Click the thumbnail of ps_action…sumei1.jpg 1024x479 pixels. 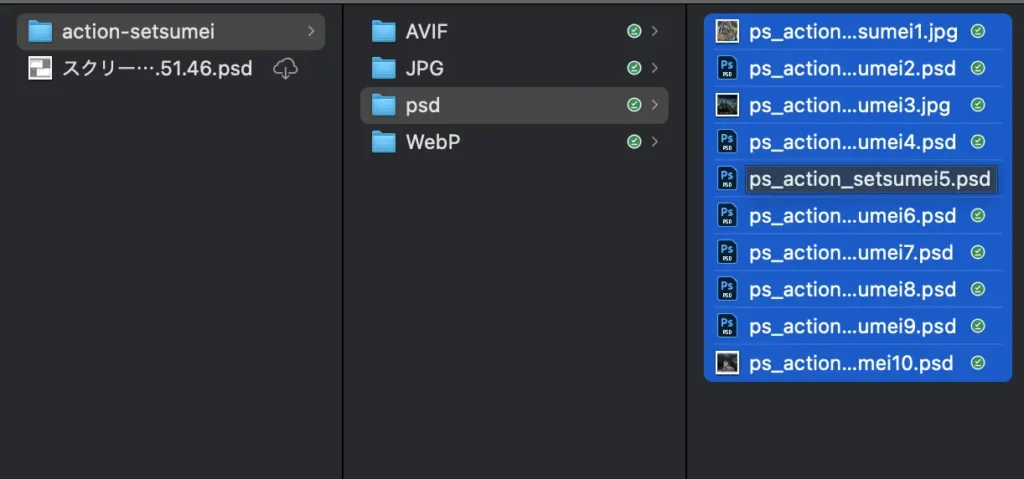pos(727,32)
